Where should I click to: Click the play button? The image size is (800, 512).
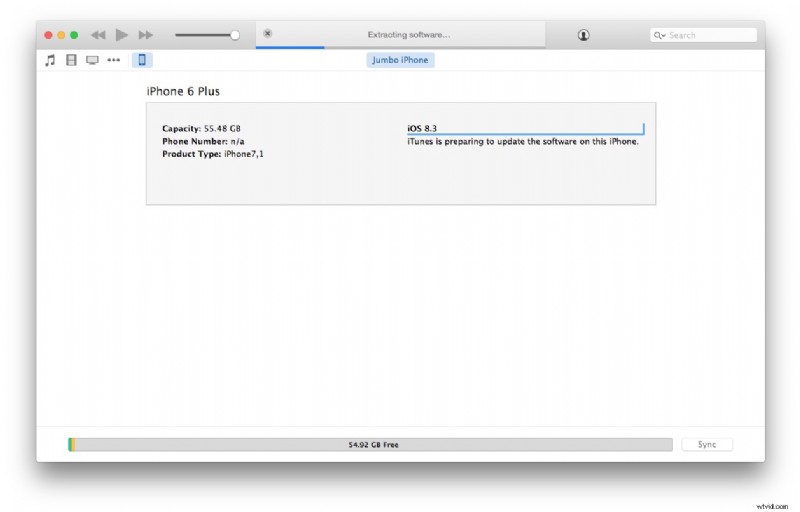click(x=121, y=35)
